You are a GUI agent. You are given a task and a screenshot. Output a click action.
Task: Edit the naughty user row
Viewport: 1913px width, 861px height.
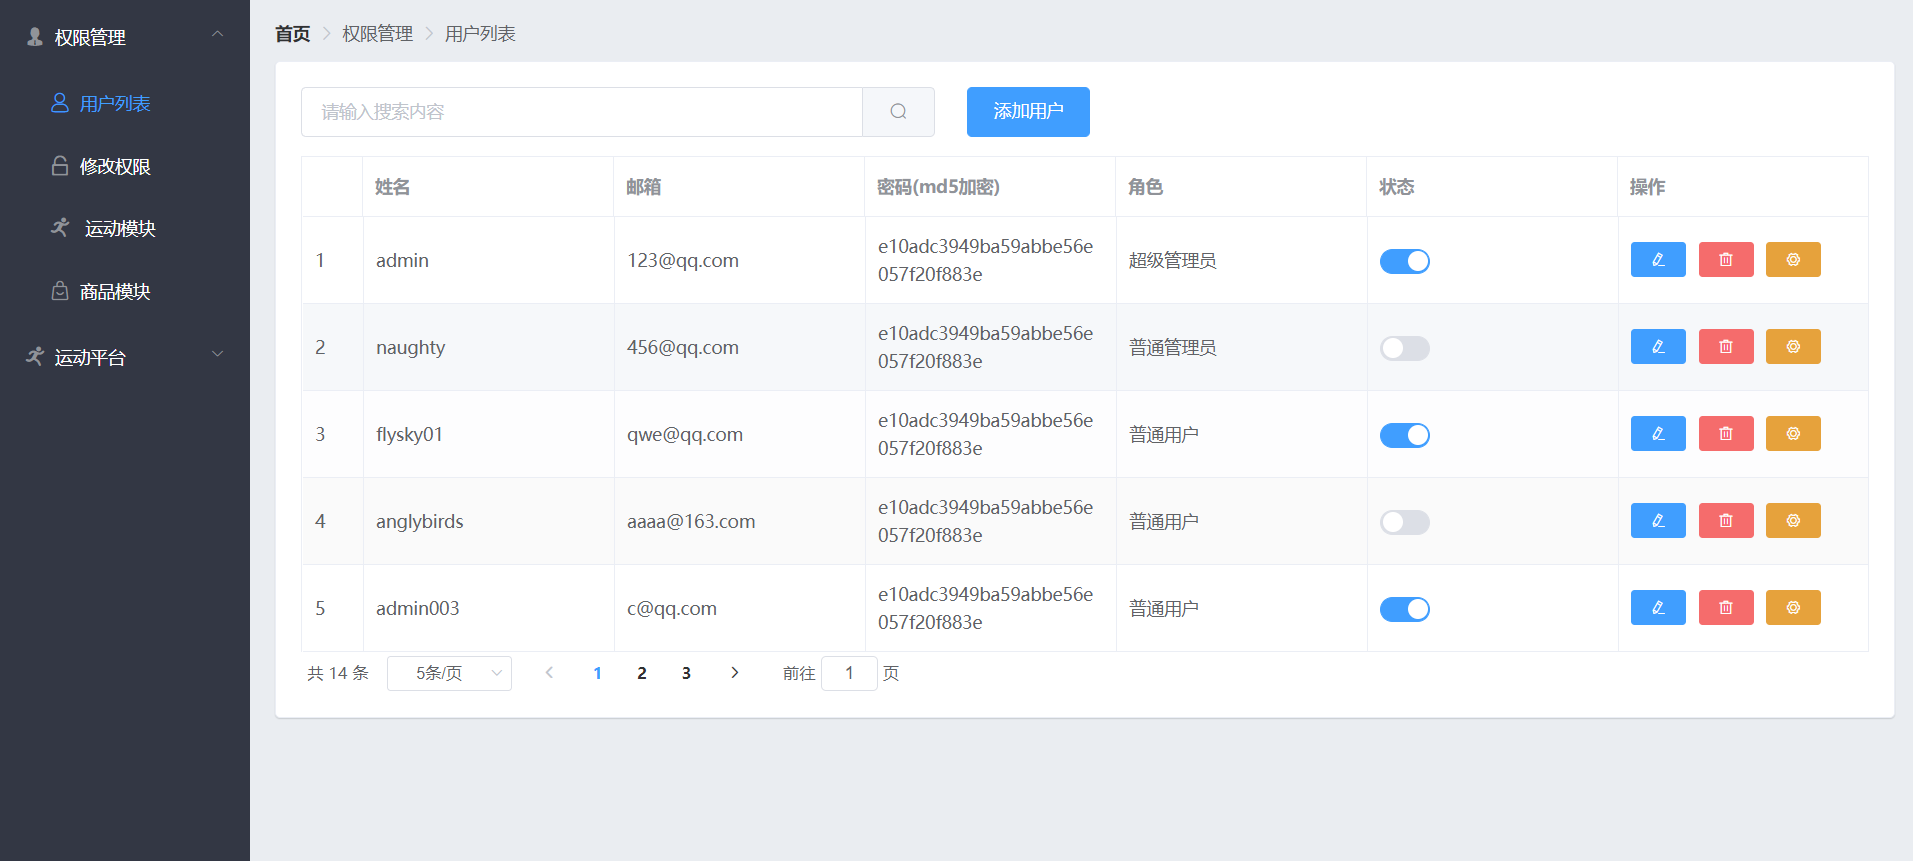[1658, 347]
